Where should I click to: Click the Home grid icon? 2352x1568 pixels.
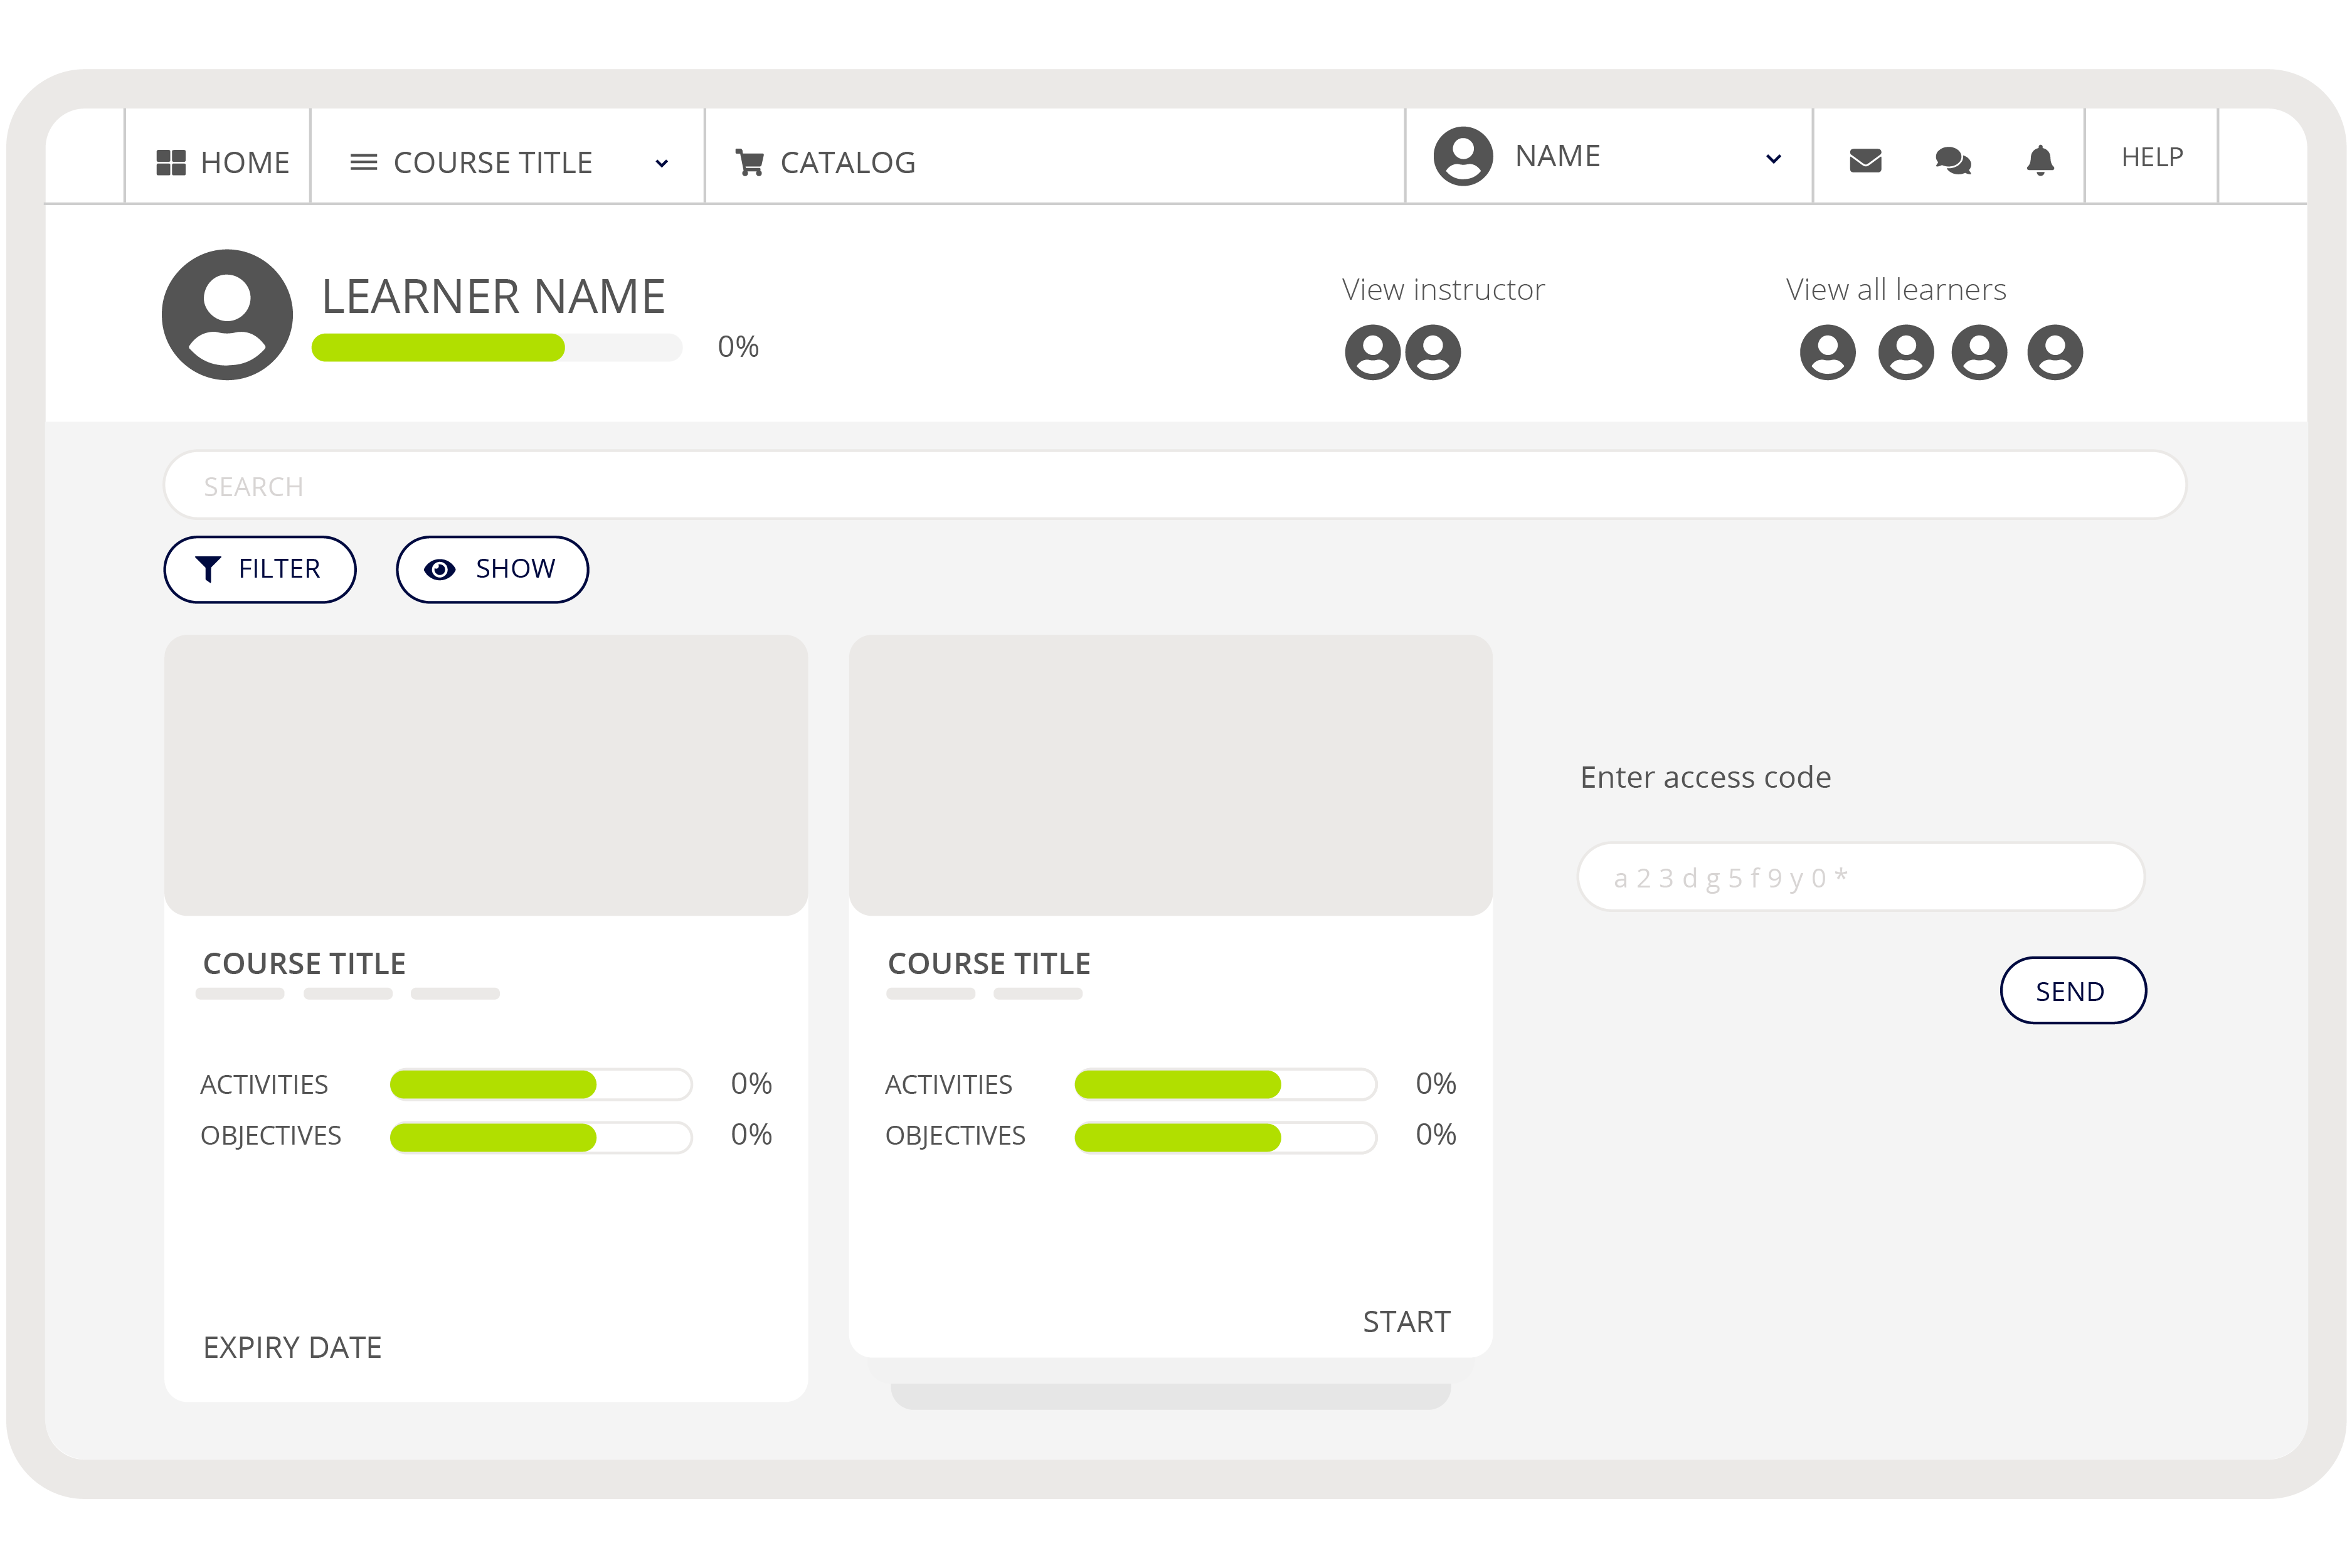[x=171, y=162]
